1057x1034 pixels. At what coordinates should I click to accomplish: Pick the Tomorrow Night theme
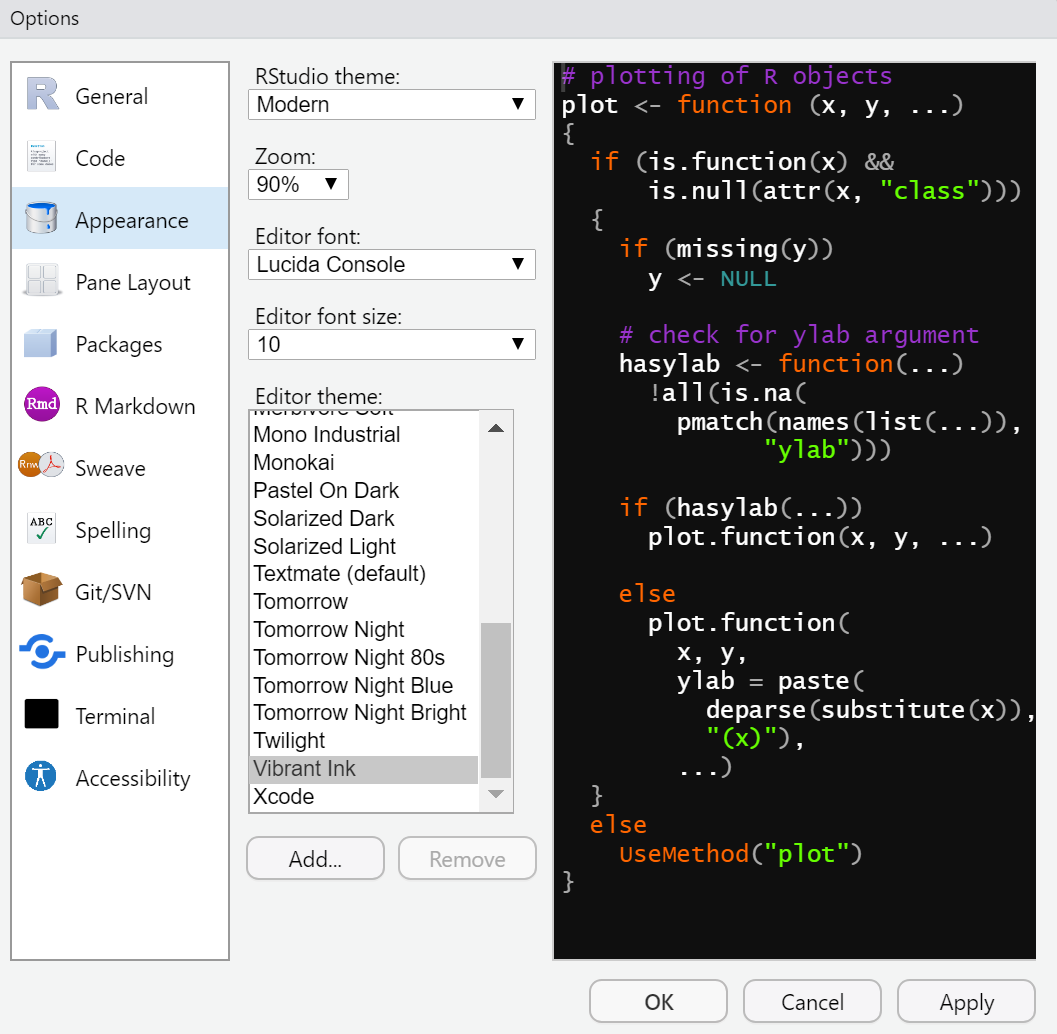coord(364,630)
